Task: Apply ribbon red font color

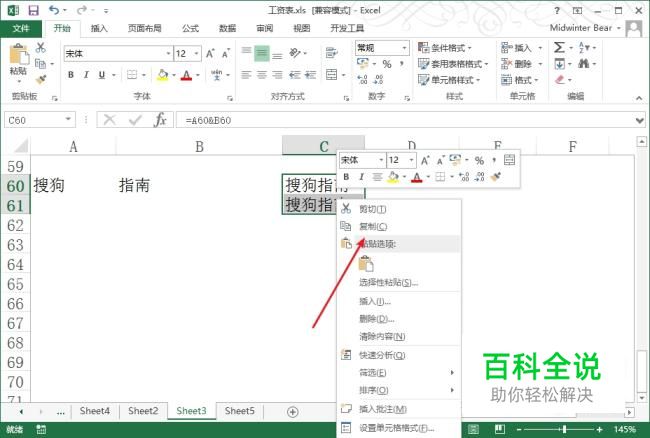Action: tap(187, 75)
